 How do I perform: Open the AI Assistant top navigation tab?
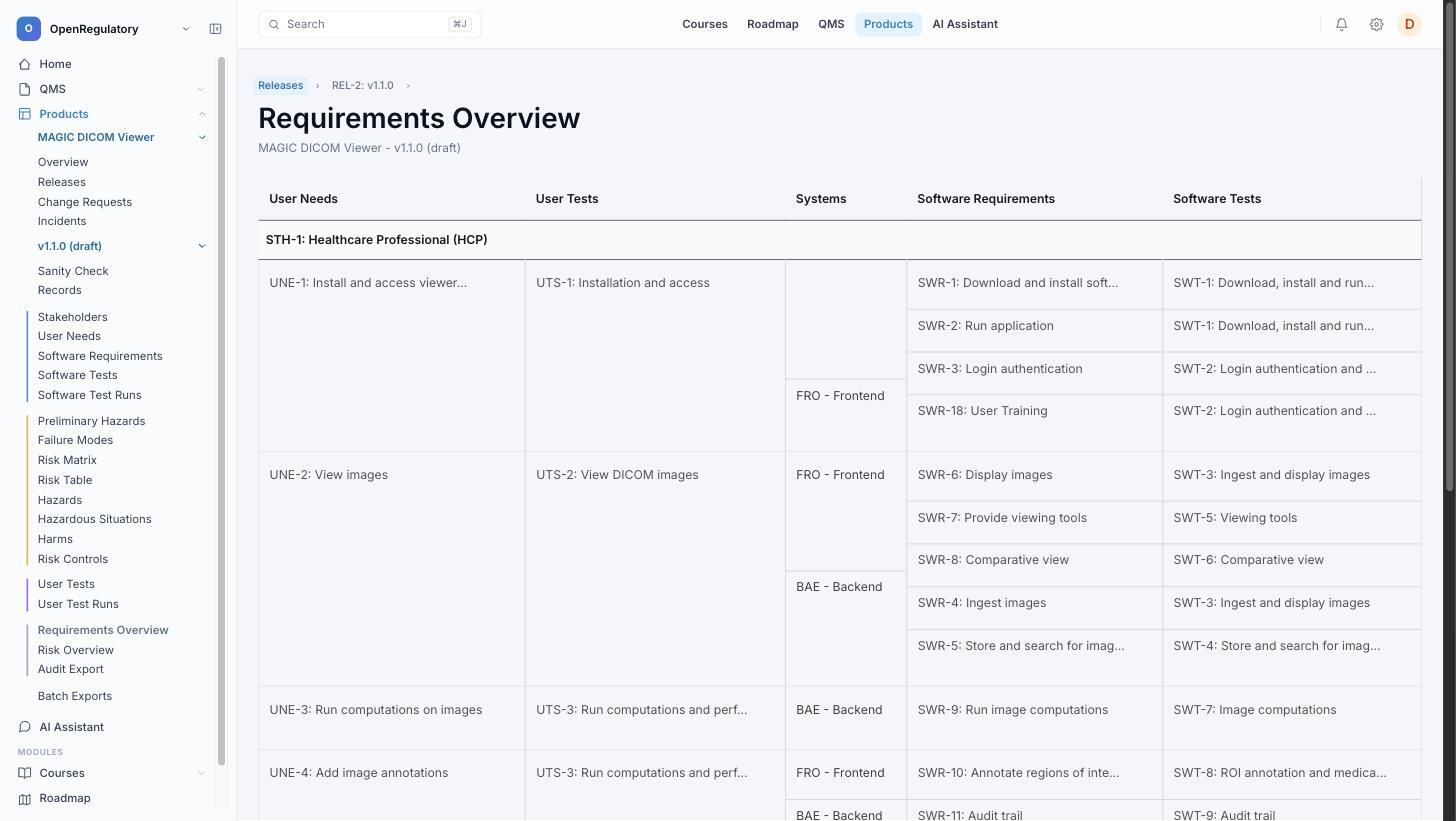tap(965, 24)
